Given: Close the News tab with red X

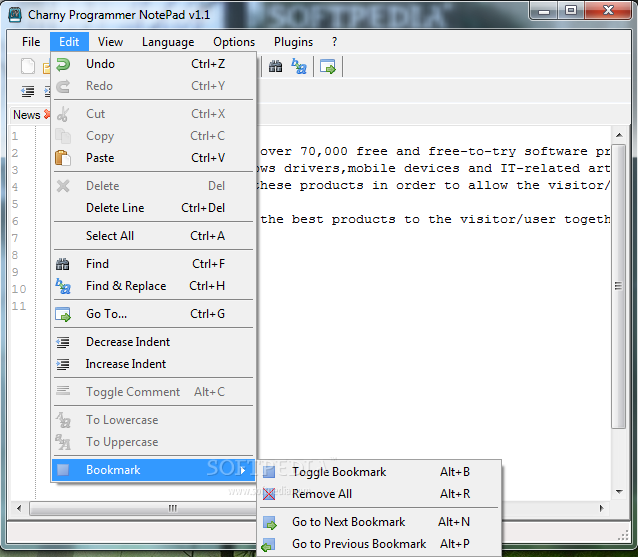Looking at the screenshot, I should coord(47,115).
